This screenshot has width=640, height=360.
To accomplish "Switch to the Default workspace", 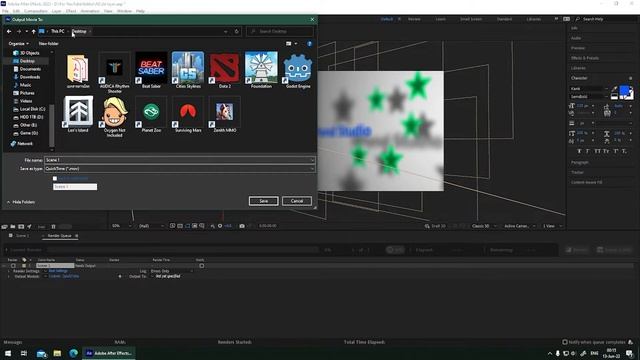I will pyautogui.click(x=387, y=19).
